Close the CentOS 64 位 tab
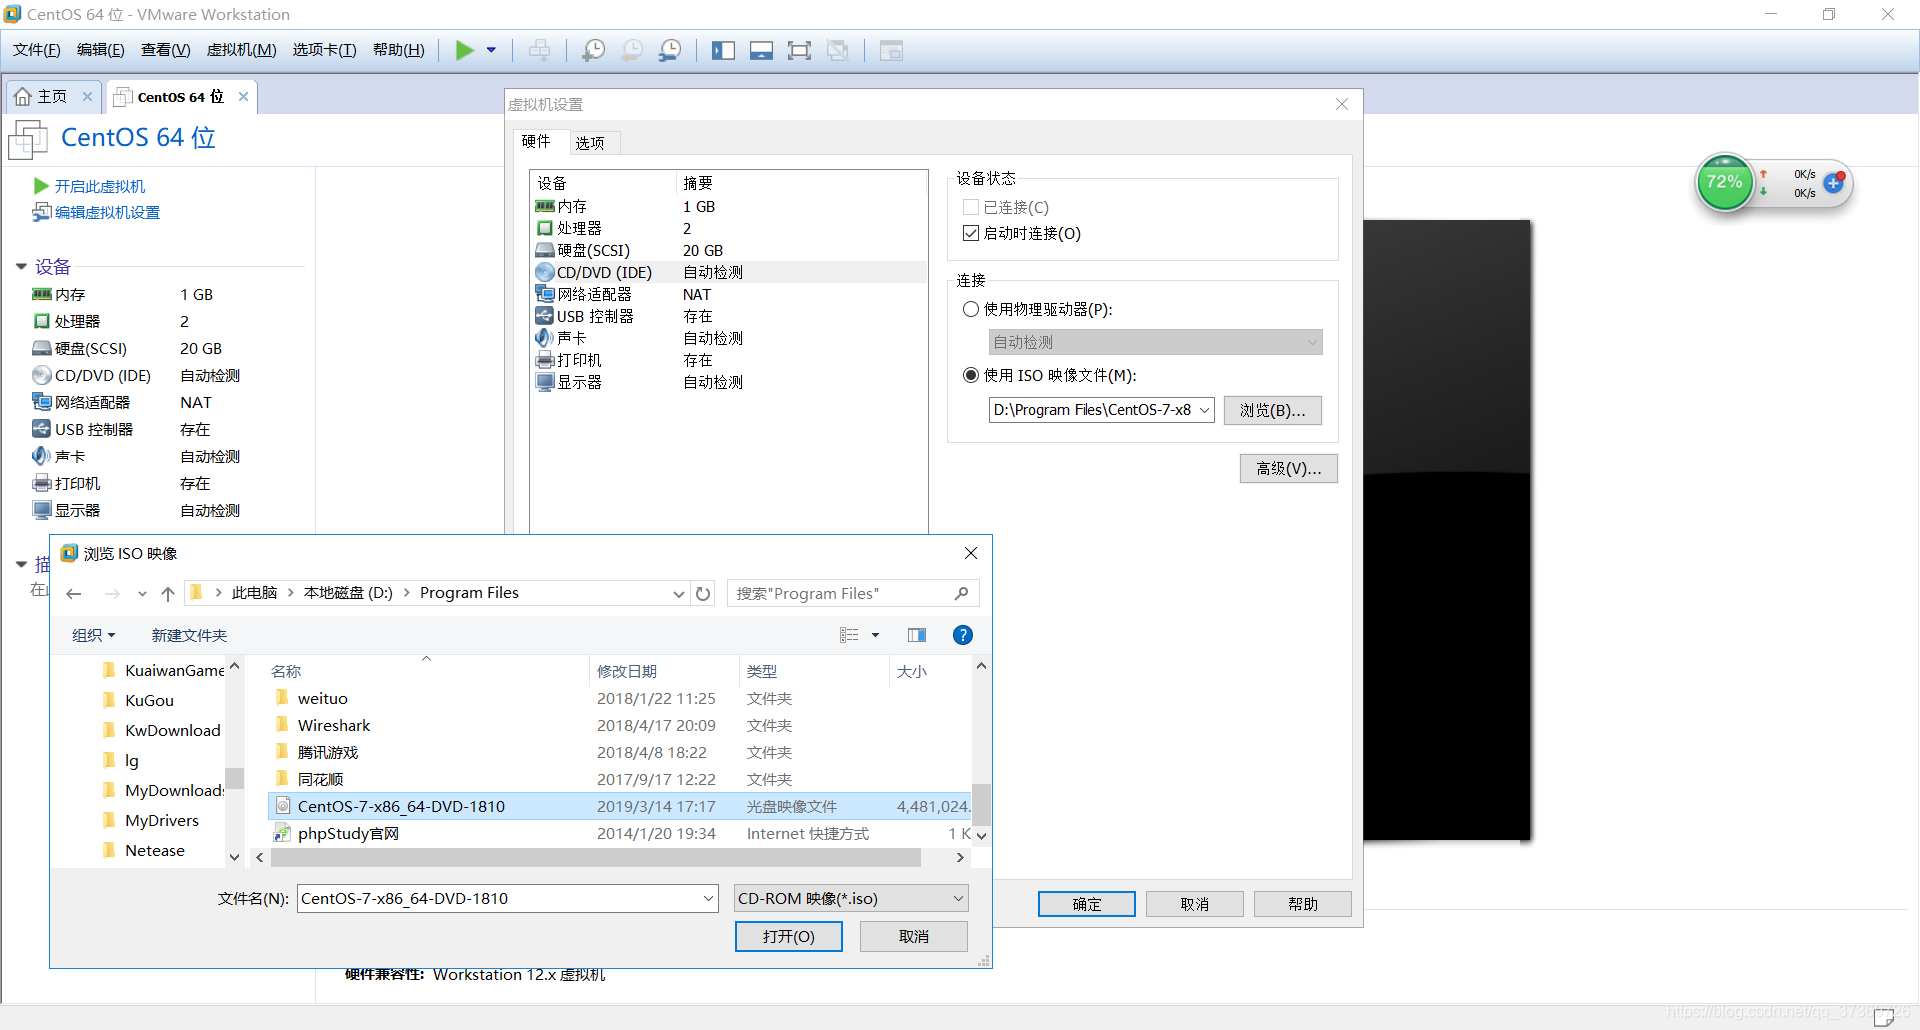This screenshot has width=1920, height=1030. point(243,96)
